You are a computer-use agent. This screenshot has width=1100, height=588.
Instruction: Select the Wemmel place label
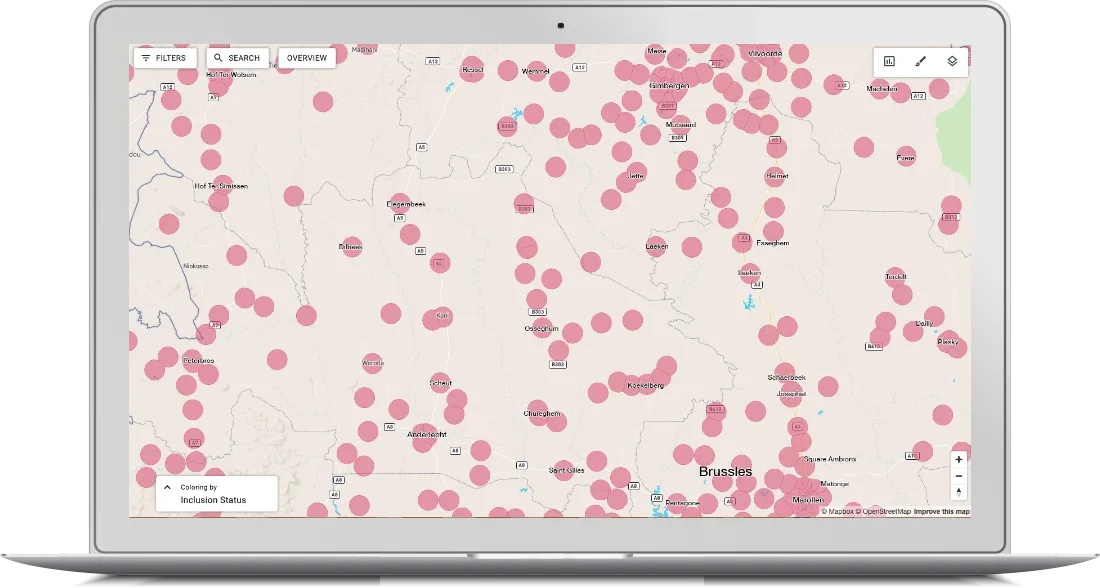point(535,72)
